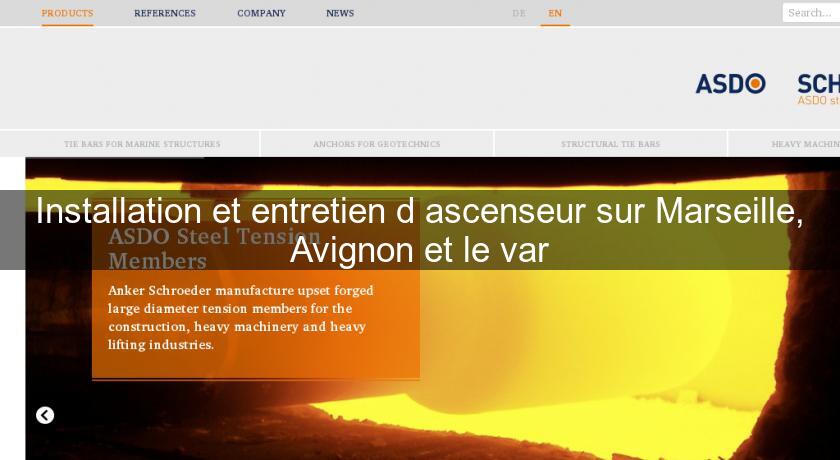Viewport: 840px width, 460px height.
Task: Go to previous slide with left arrow
Action: [x=45, y=415]
